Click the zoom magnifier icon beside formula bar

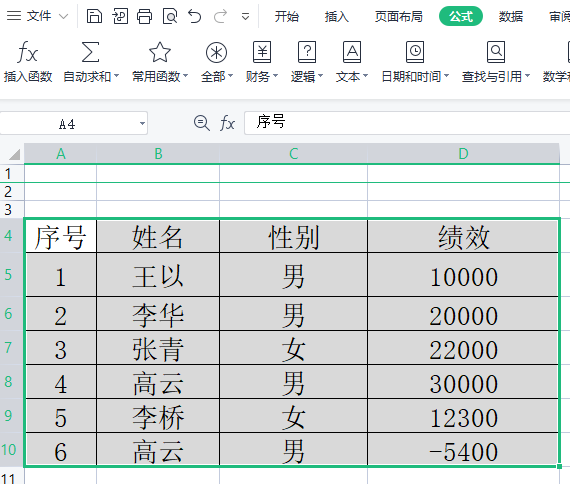click(x=201, y=123)
